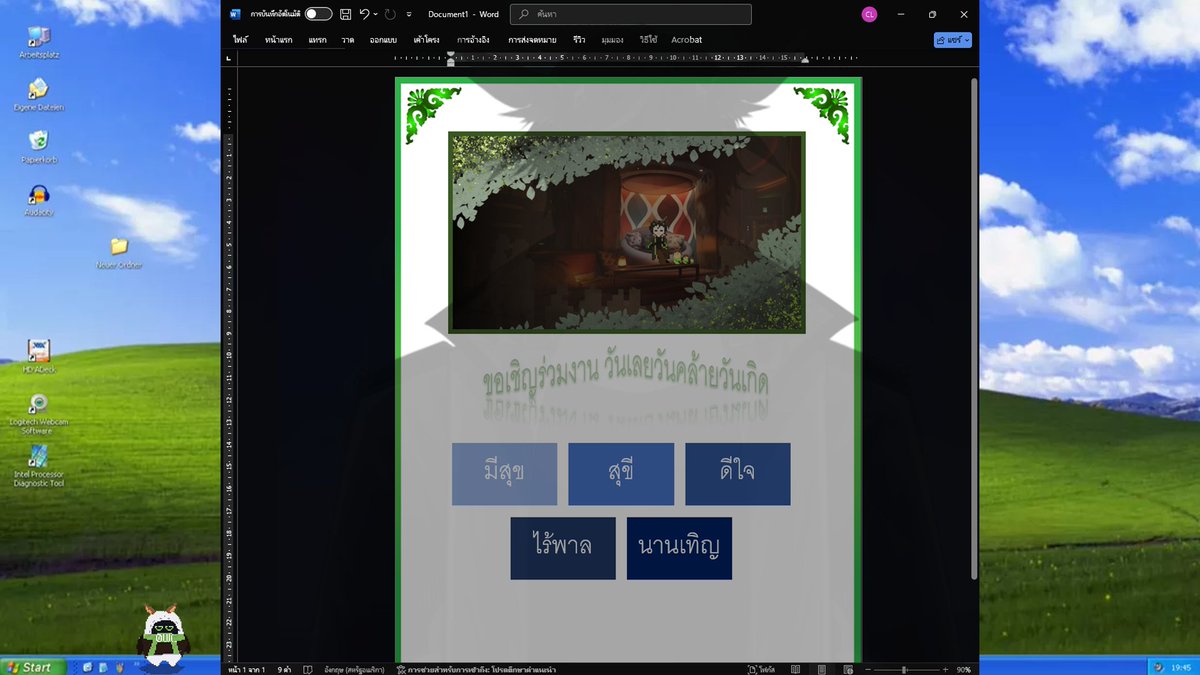Open the มุมมอง (View) tab
The width and height of the screenshot is (1200, 675).
(613, 40)
